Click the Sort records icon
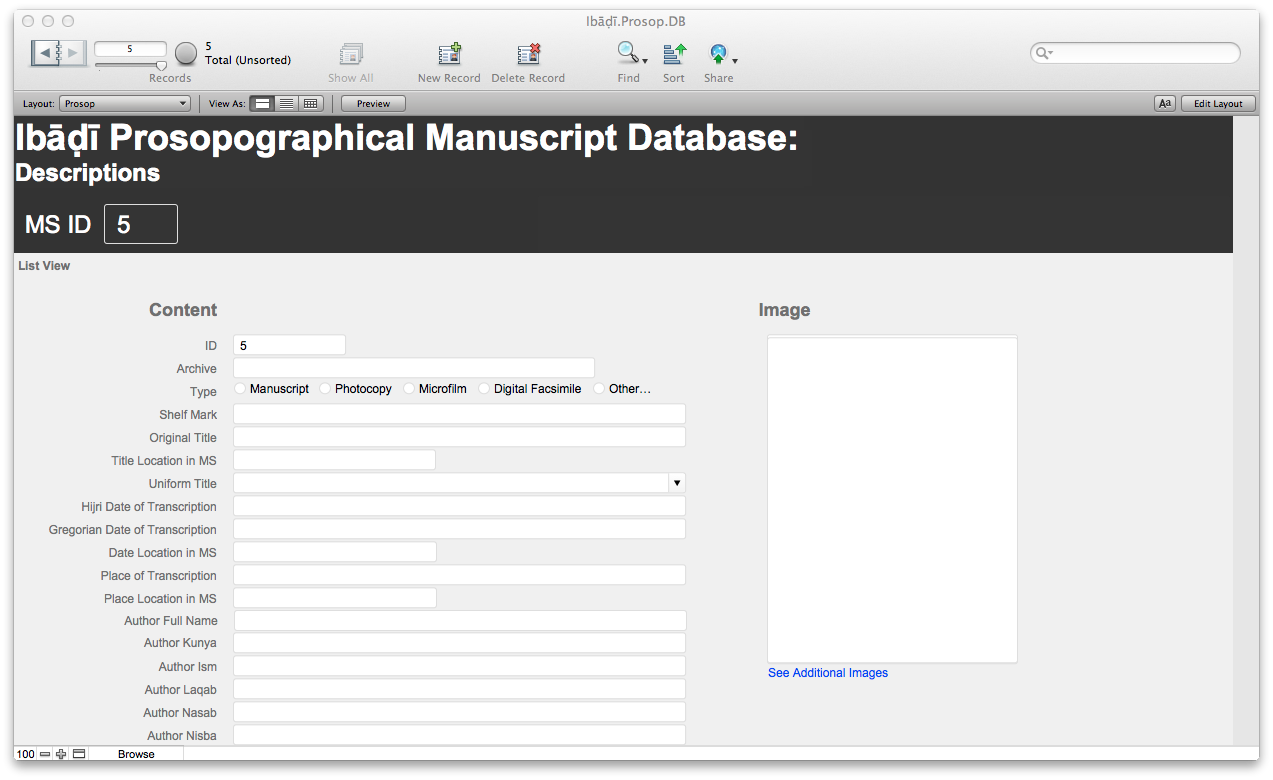This screenshot has height=780, width=1273. (x=674, y=54)
